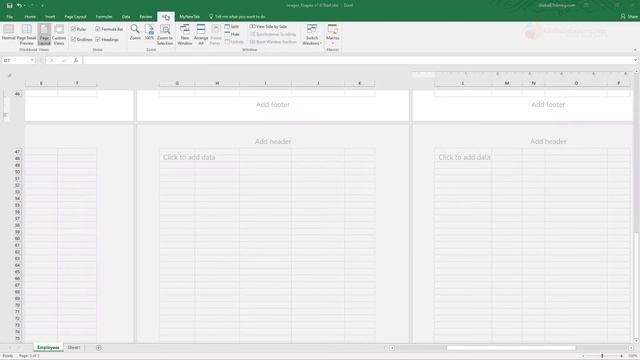
Task: Go to the Formulas tab
Action: (104, 17)
